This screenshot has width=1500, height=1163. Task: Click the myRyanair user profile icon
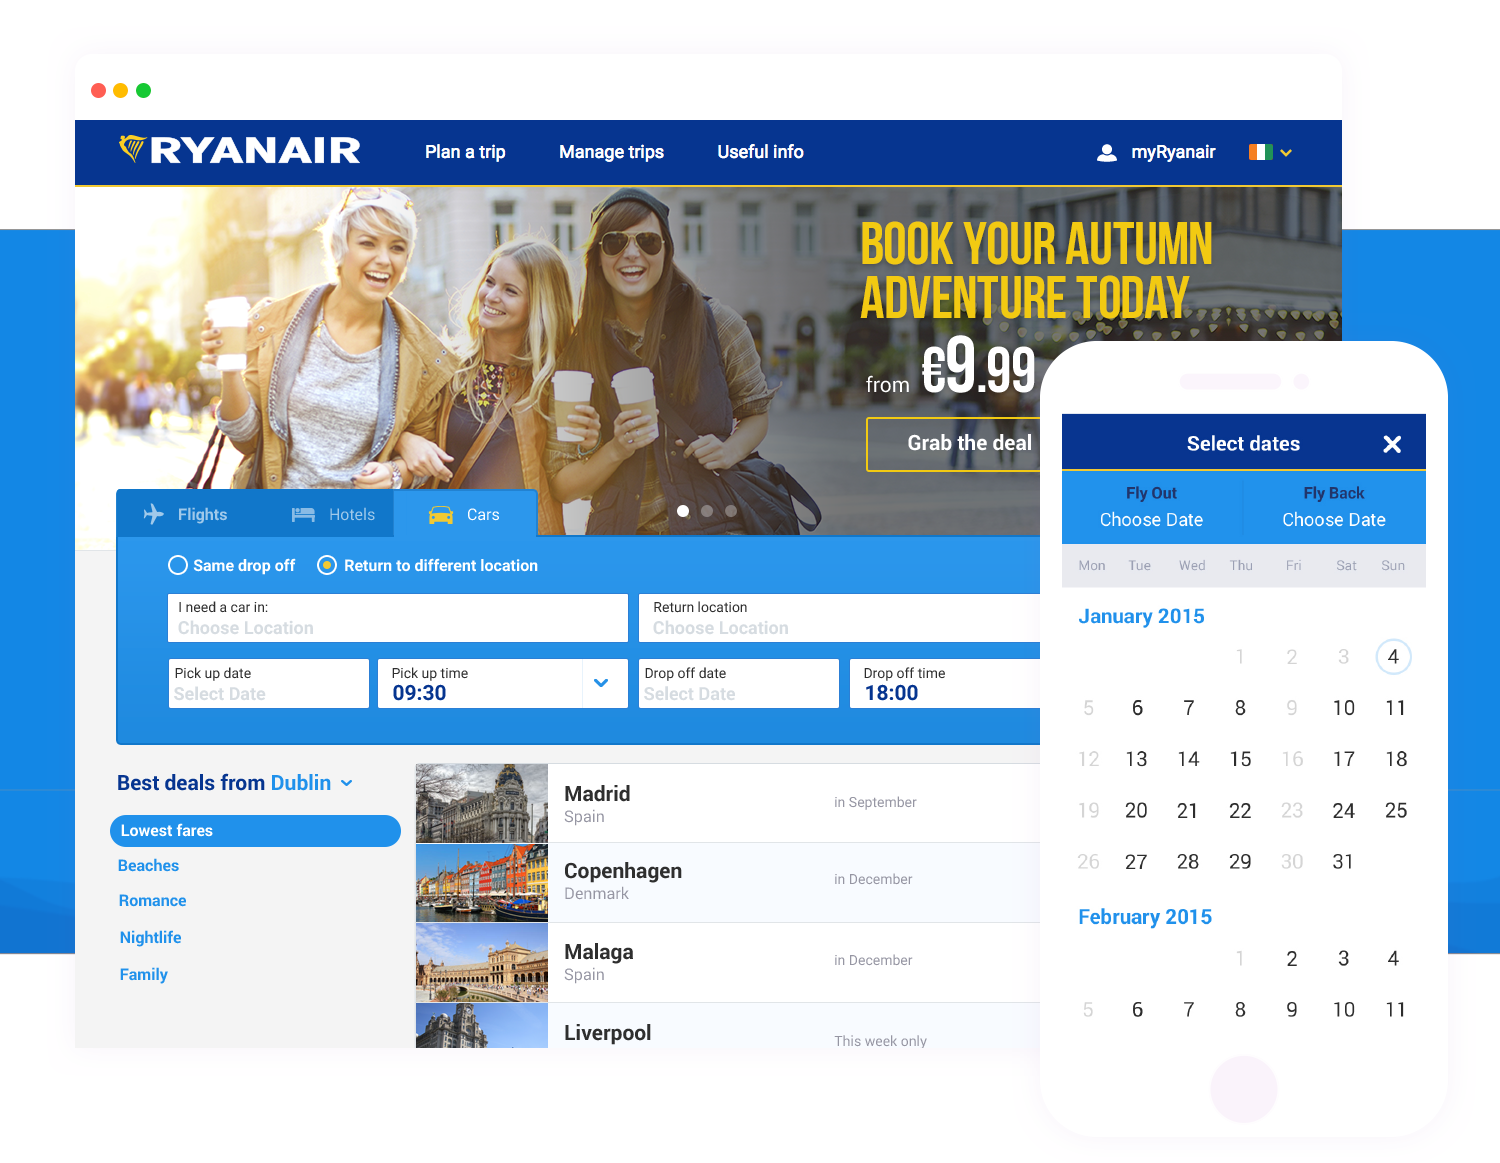tap(1107, 153)
